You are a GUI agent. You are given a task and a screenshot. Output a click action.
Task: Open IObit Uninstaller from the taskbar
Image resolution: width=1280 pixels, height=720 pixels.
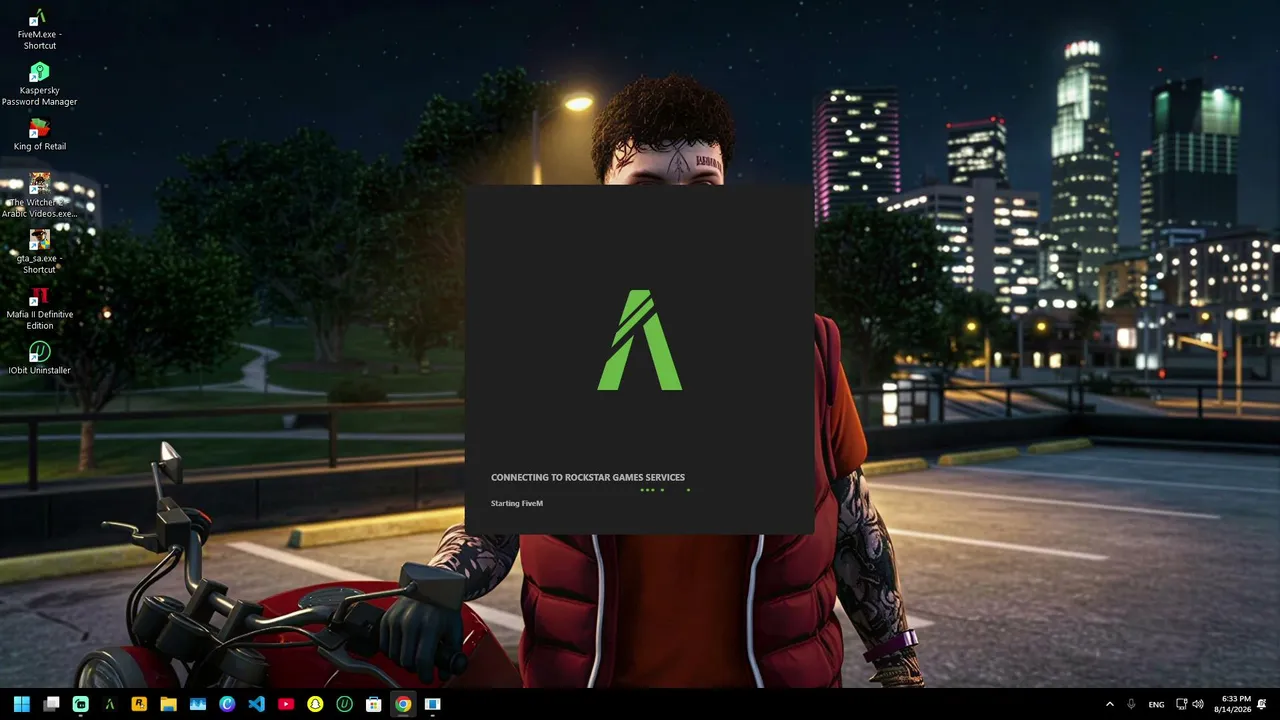click(344, 704)
